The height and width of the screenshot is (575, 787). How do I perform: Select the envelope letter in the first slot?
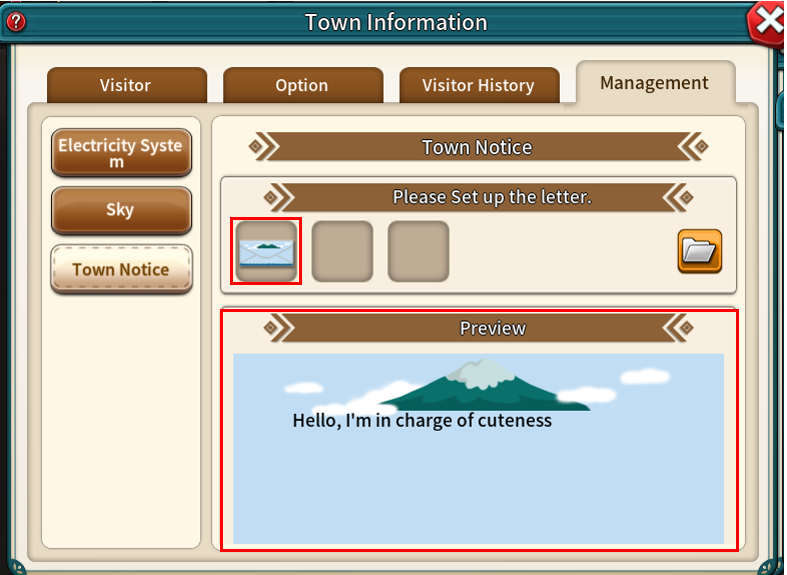(266, 251)
